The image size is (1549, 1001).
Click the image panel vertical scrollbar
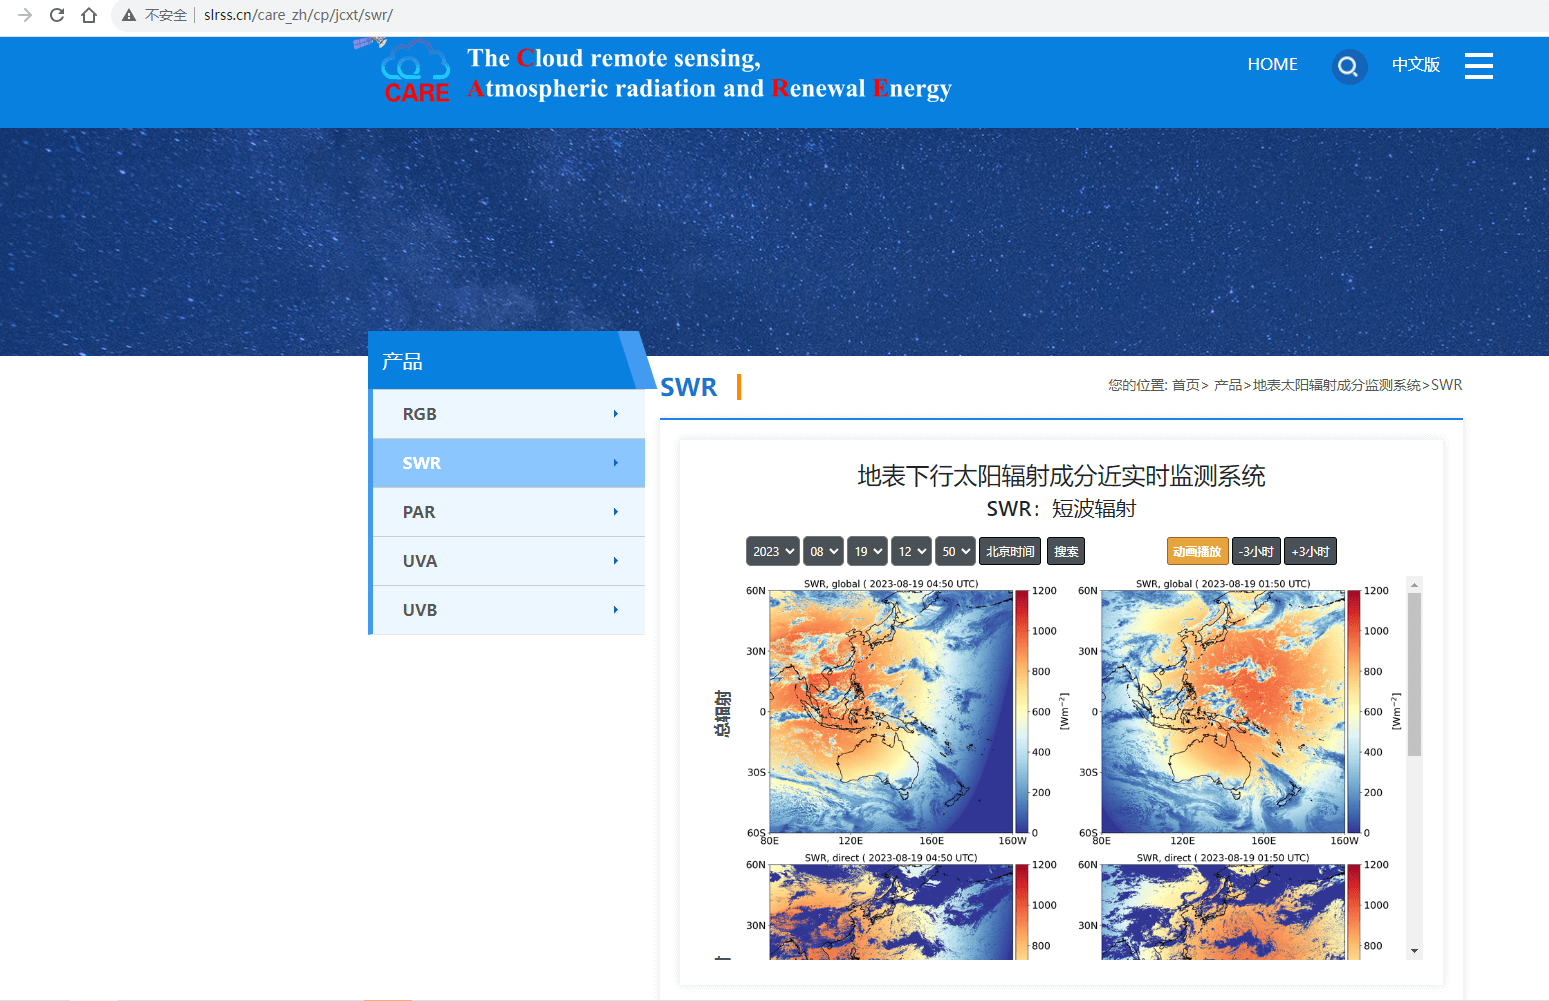pyautogui.click(x=1414, y=675)
